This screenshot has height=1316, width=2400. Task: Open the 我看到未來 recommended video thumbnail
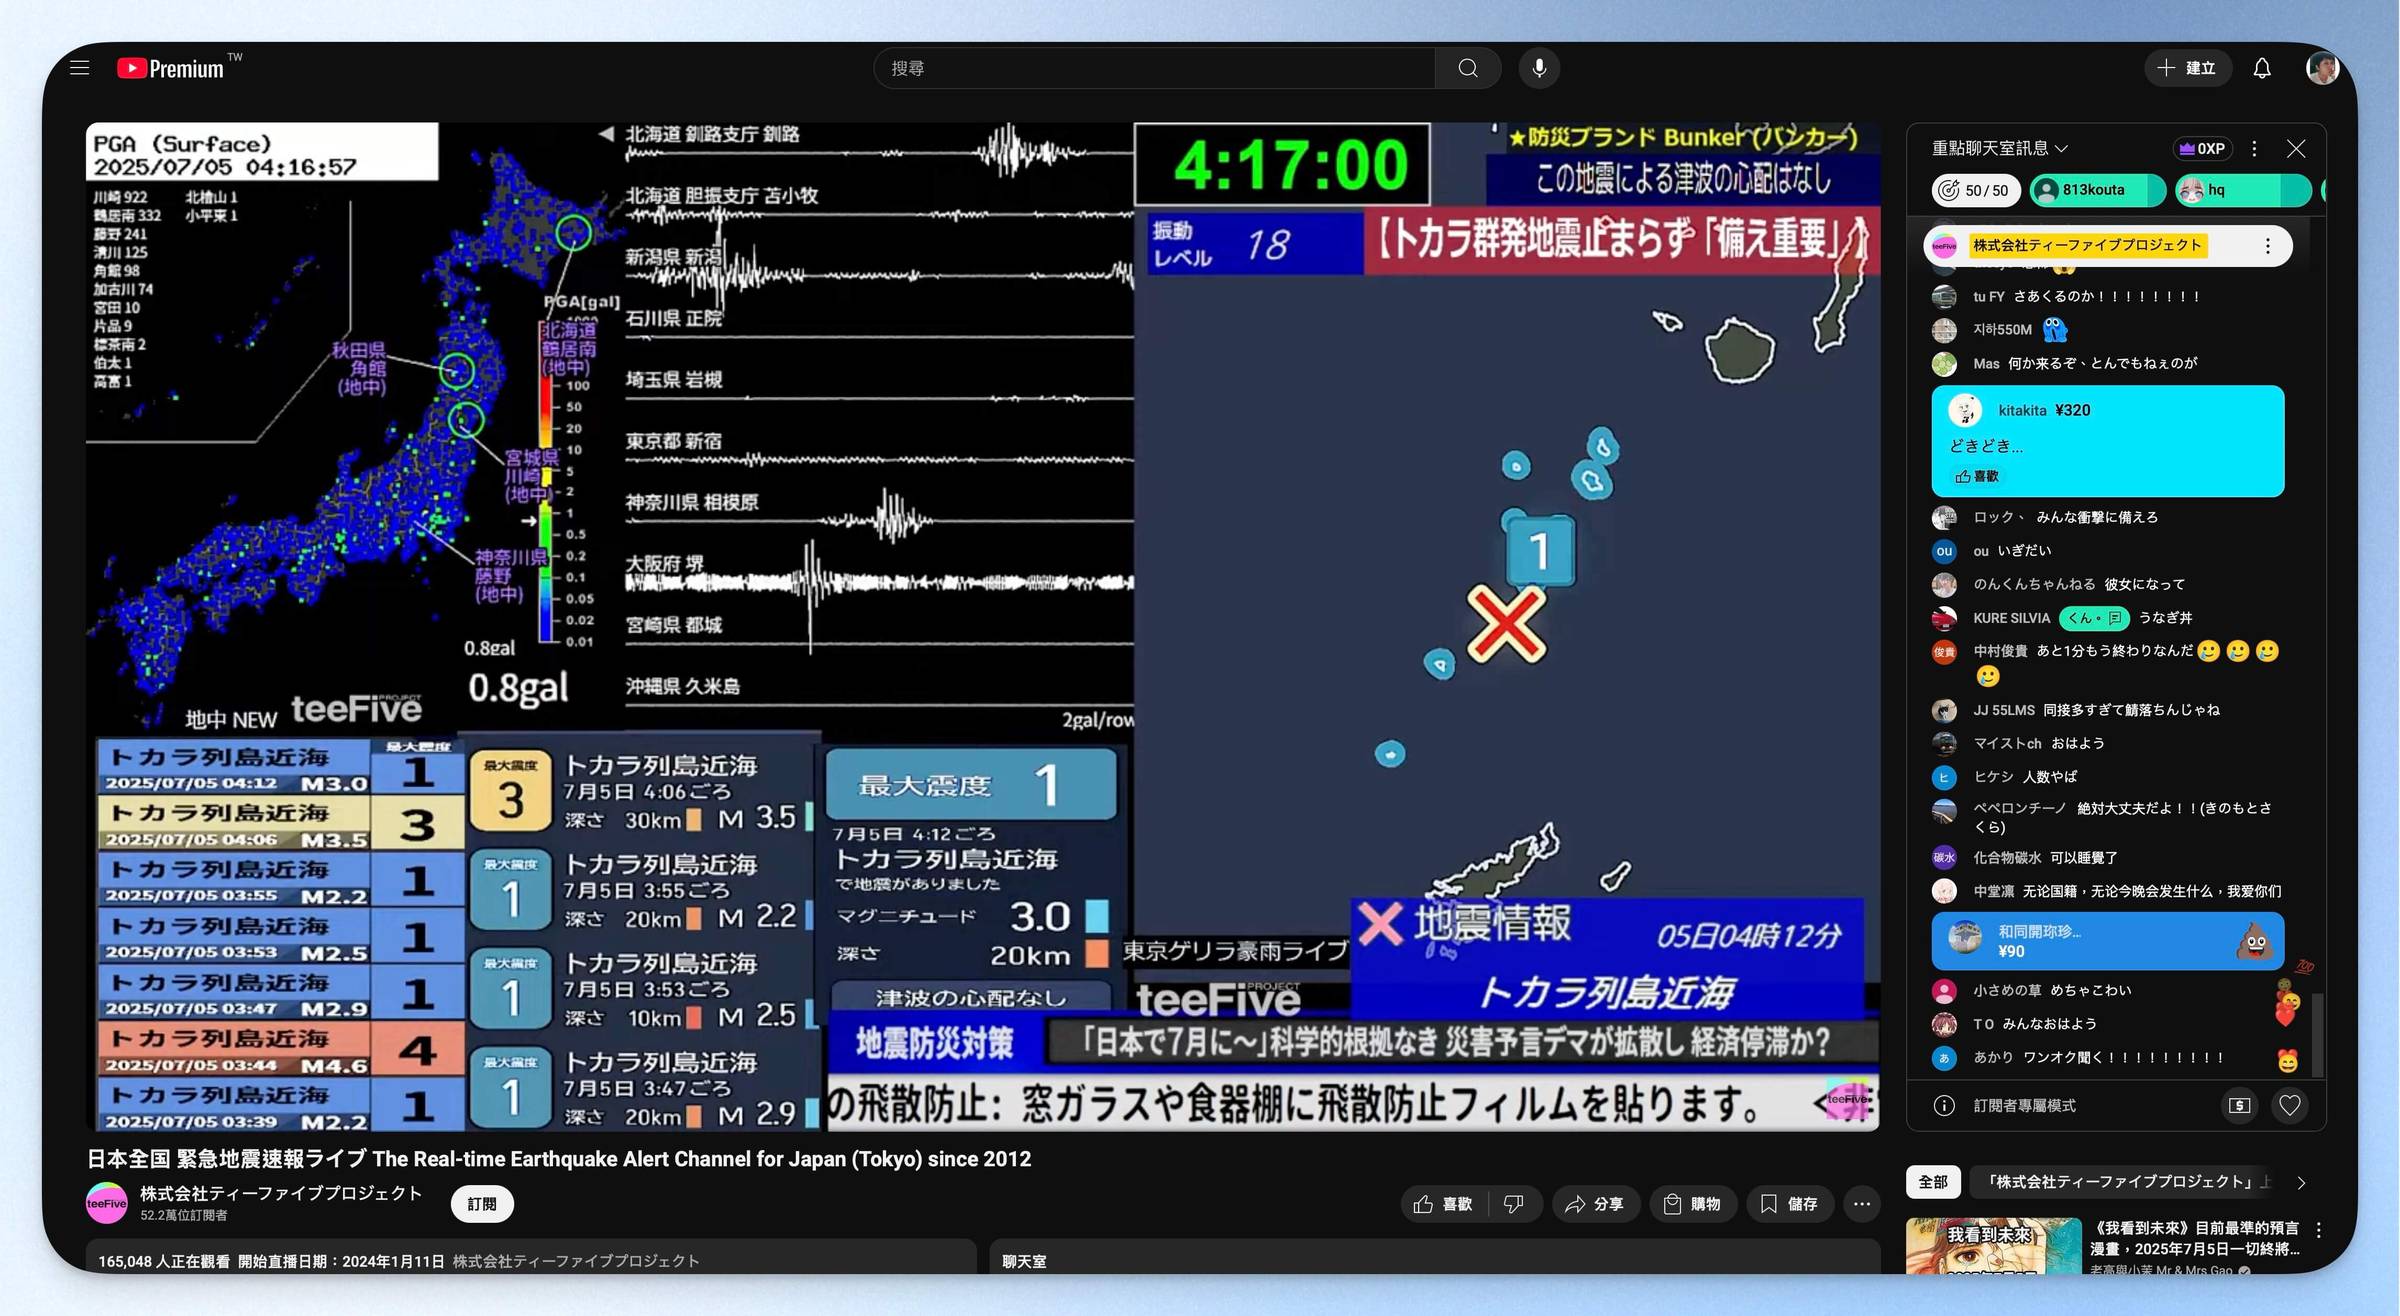click(x=1993, y=1246)
